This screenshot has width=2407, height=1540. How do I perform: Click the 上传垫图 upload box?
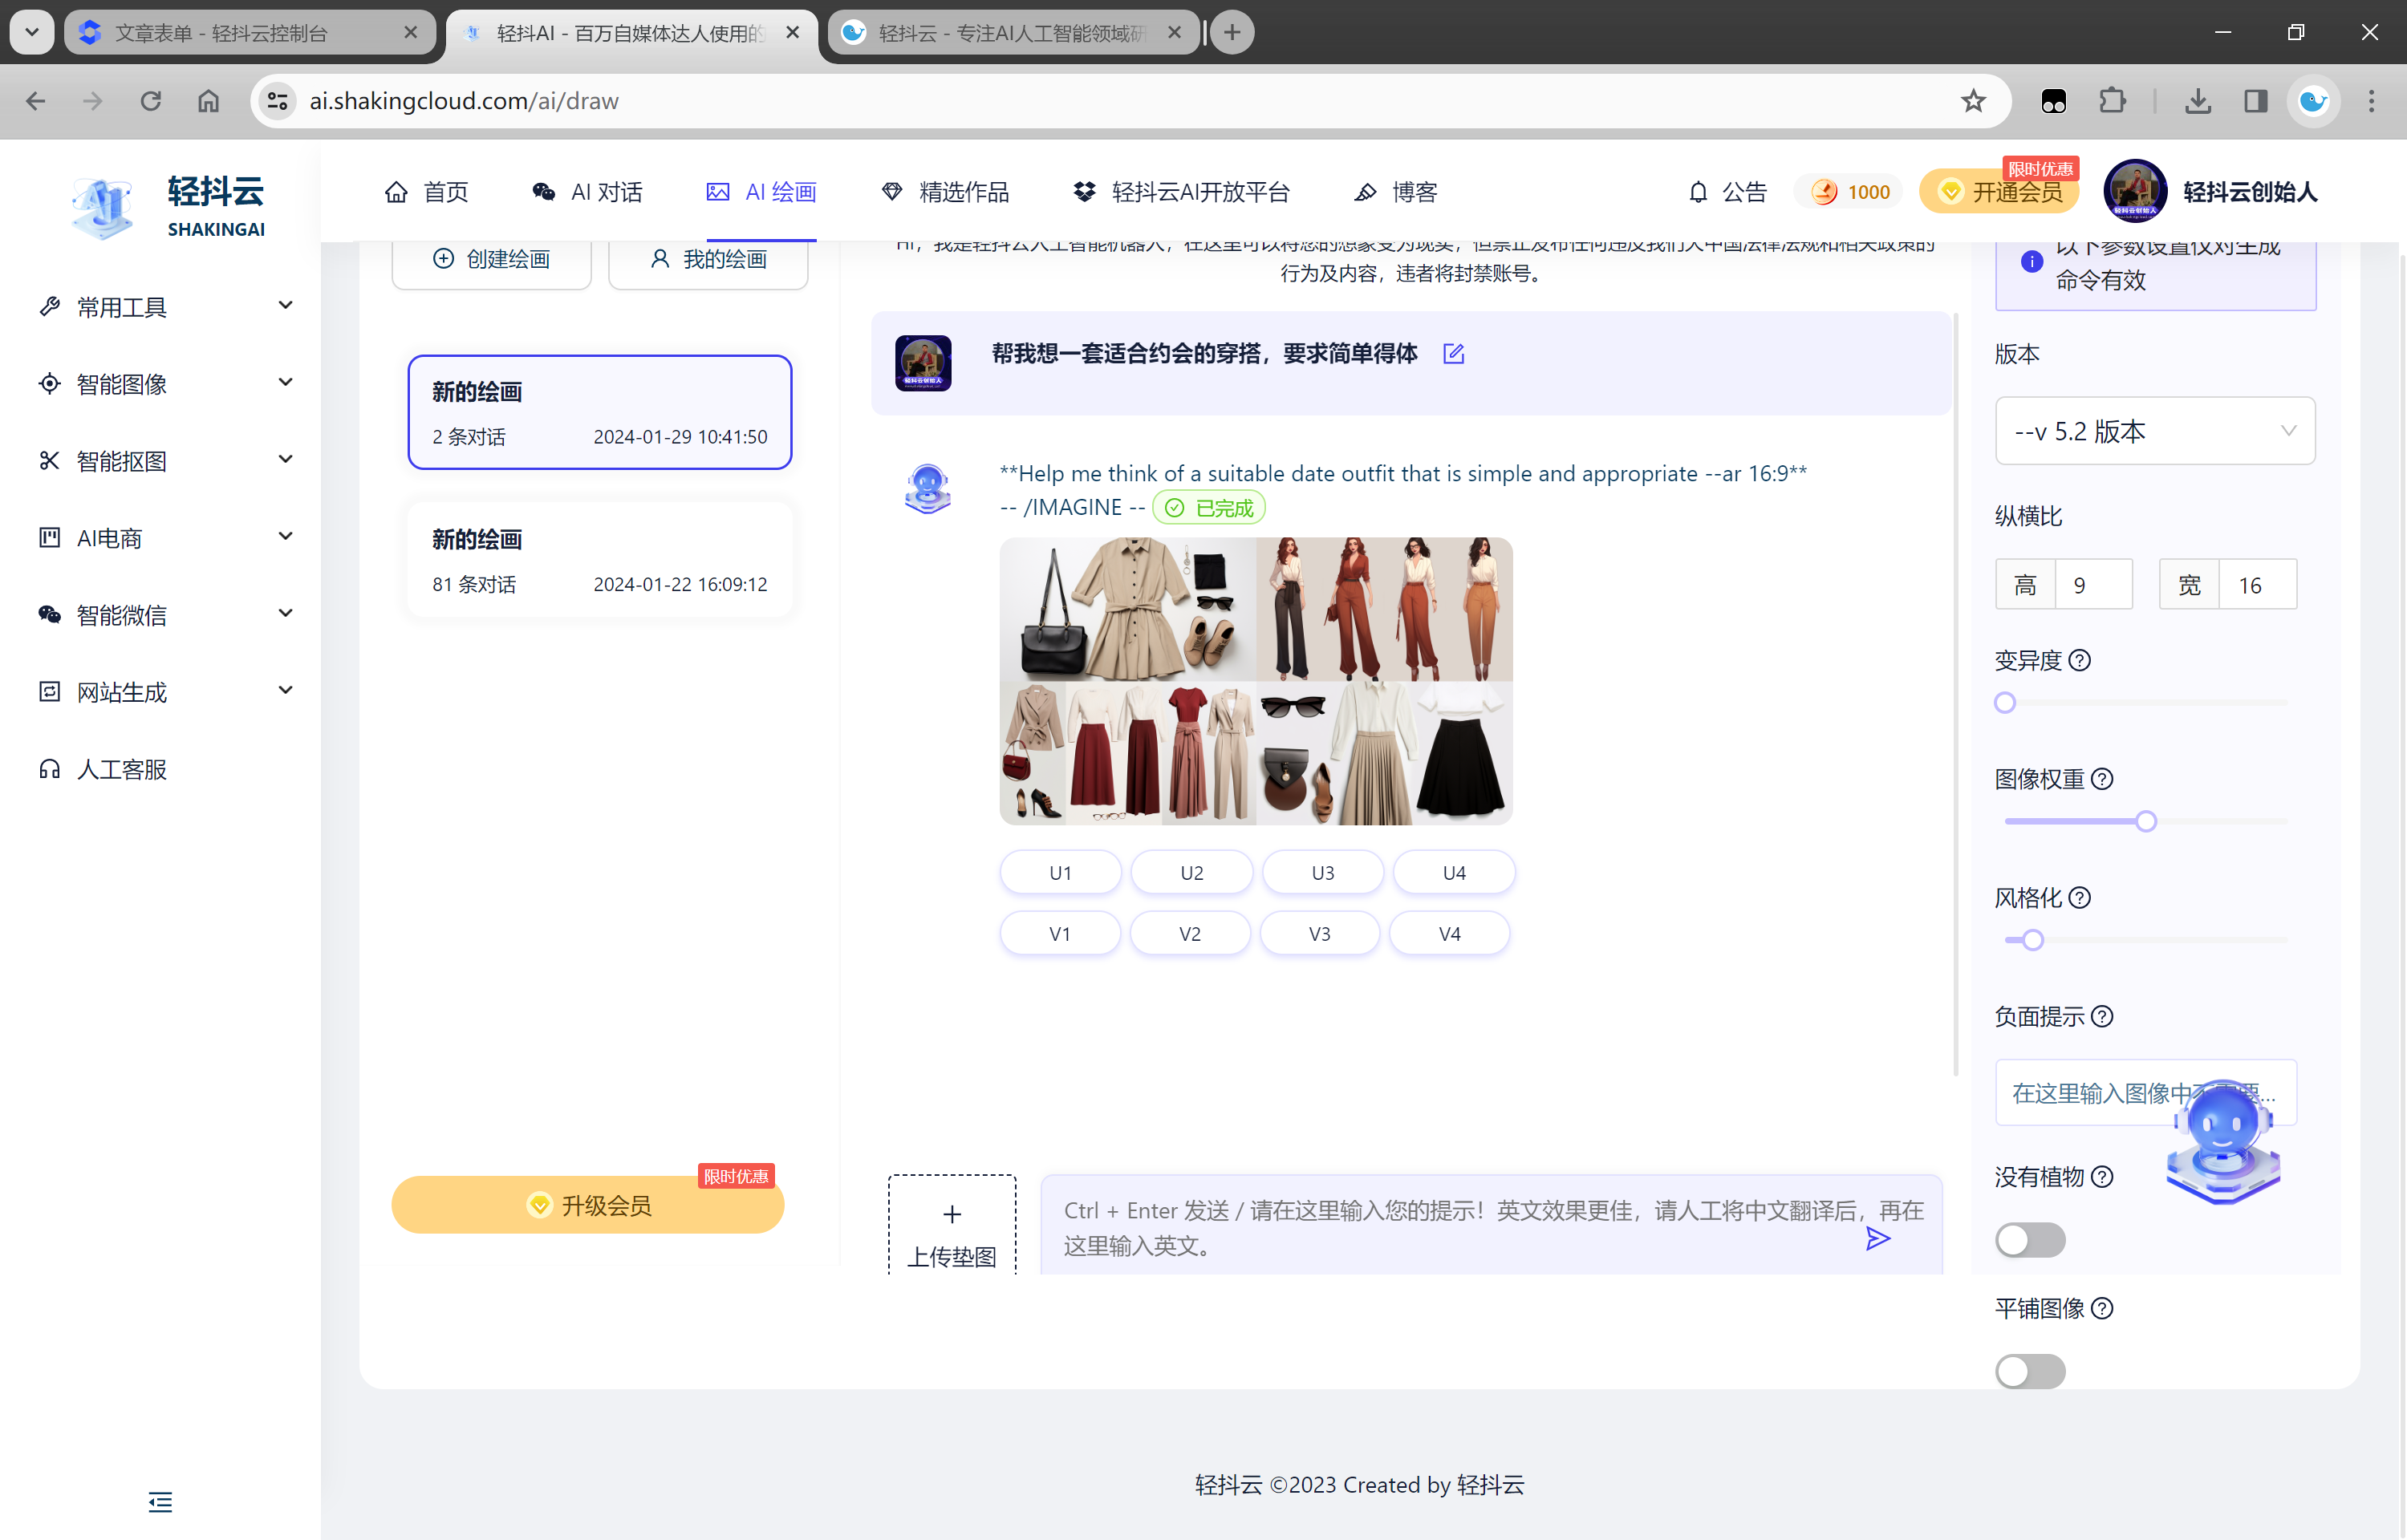pos(952,1226)
